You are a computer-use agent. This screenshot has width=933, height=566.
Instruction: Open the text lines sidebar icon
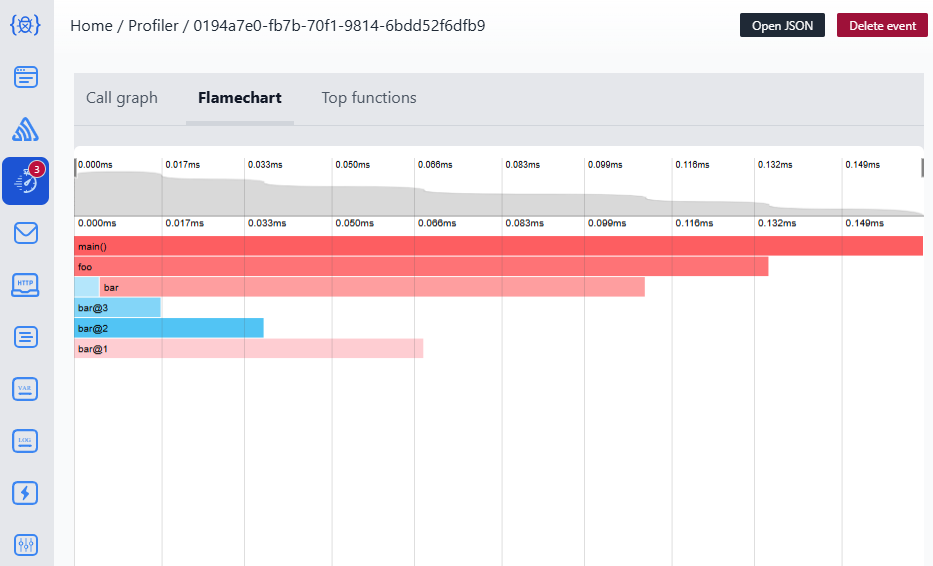pyautogui.click(x=26, y=337)
